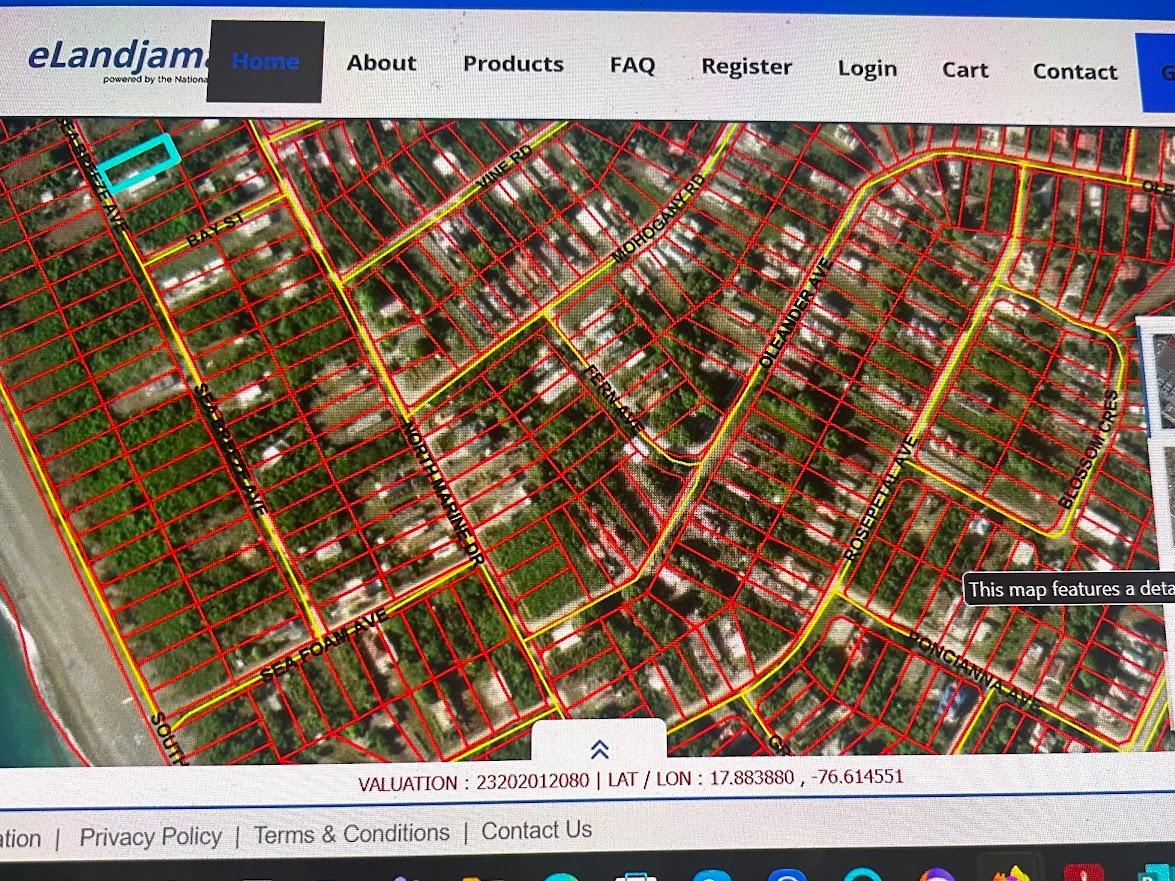This screenshot has height=881, width=1175.
Task: Open the Register page
Action: pyautogui.click(x=746, y=67)
